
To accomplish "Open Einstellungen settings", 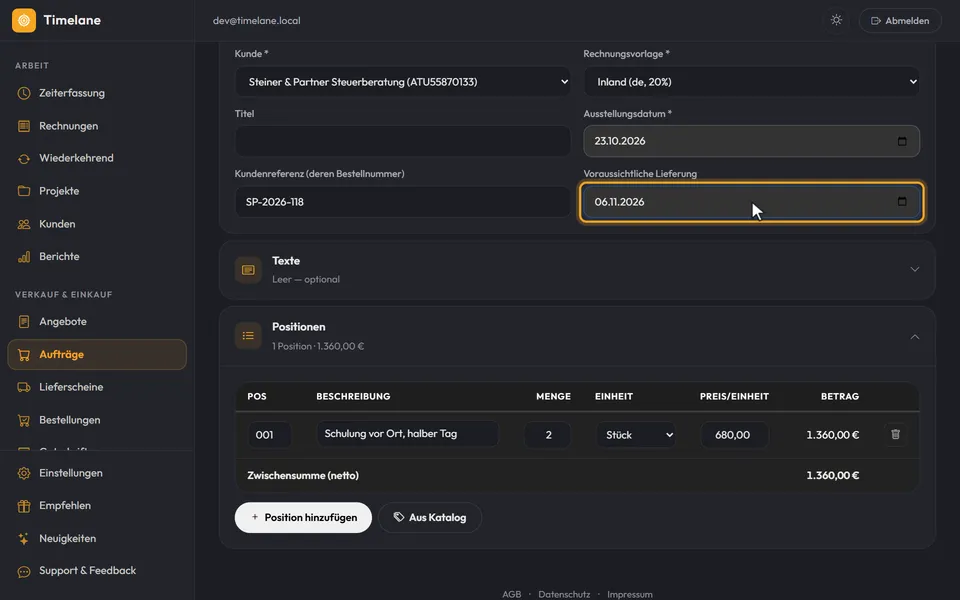I will click(97, 473).
